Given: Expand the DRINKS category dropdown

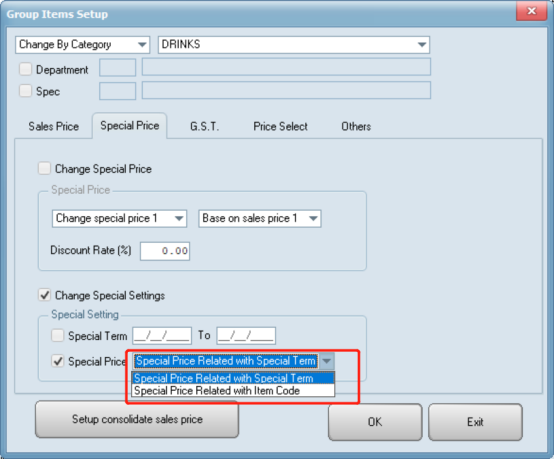Looking at the screenshot, I should click(x=294, y=45).
